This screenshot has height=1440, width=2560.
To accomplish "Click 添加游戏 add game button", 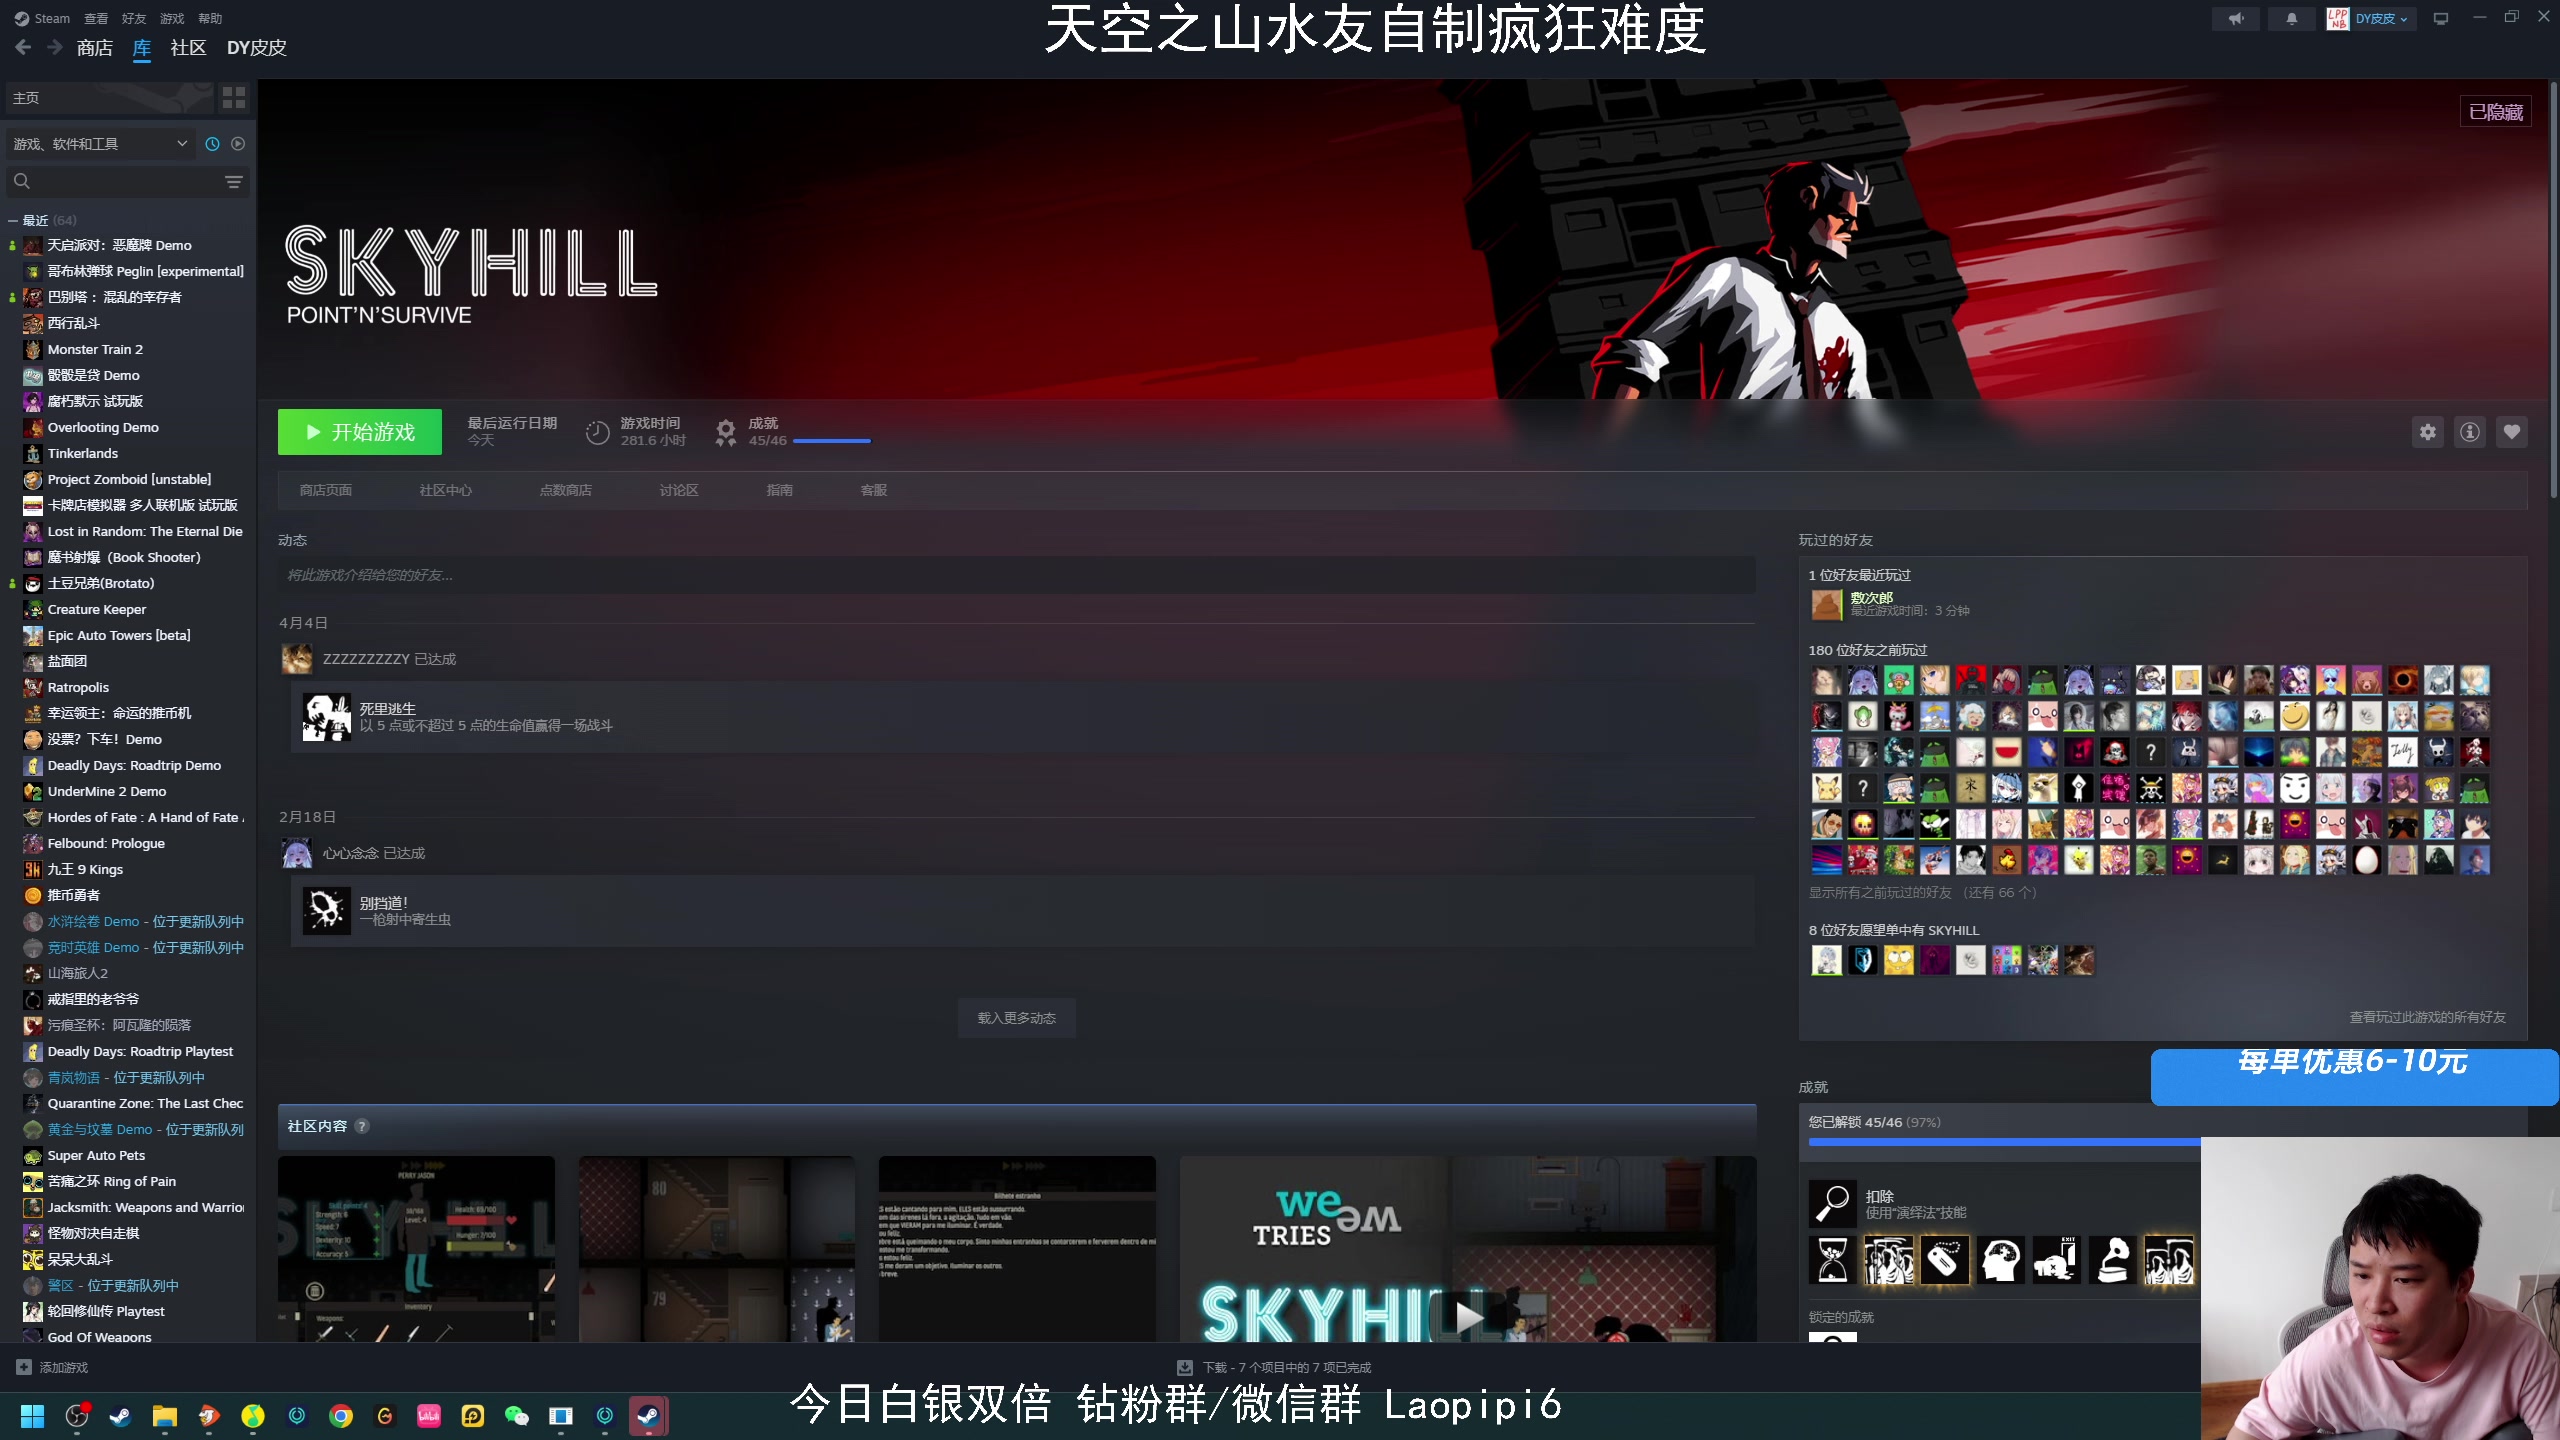I will point(52,1367).
